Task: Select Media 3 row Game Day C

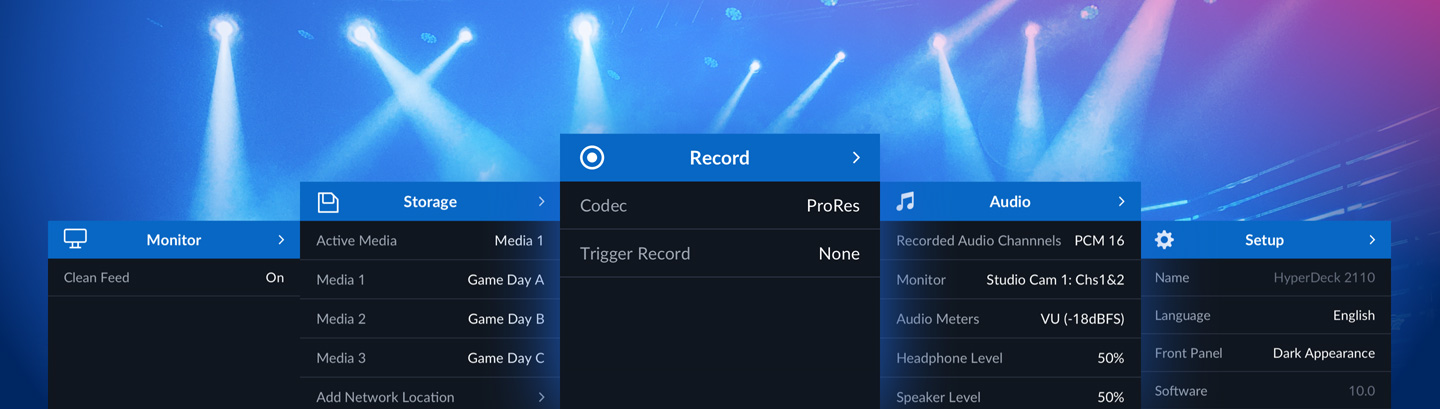Action: point(430,358)
